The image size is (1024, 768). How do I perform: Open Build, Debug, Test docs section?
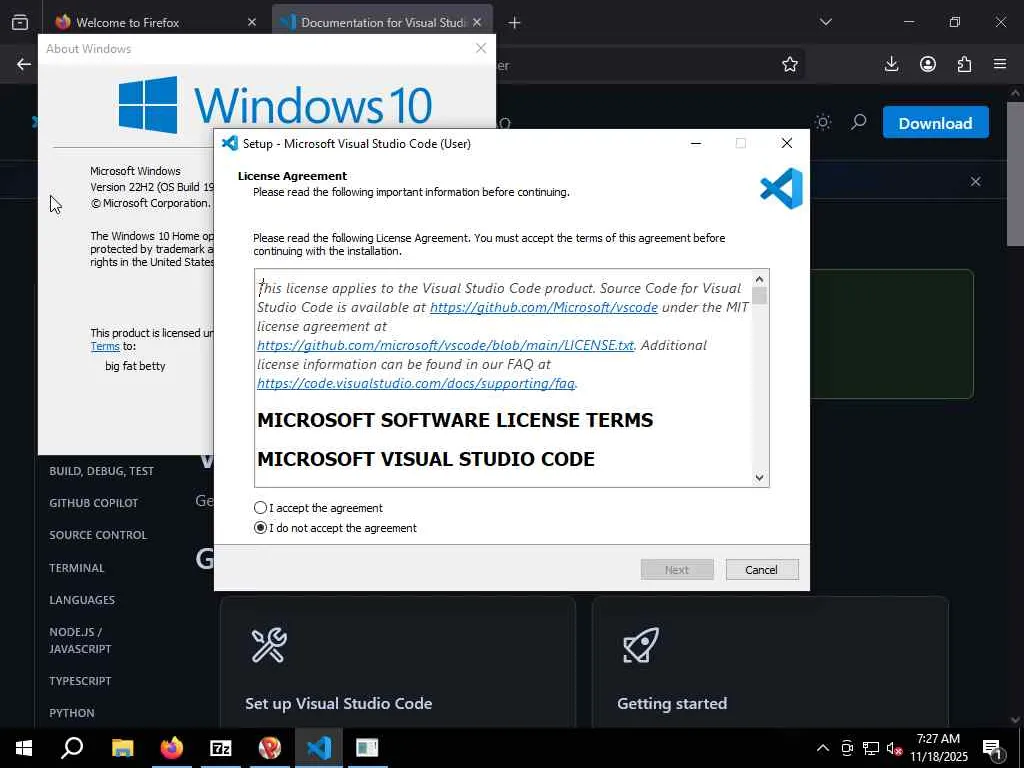pyautogui.click(x=101, y=471)
